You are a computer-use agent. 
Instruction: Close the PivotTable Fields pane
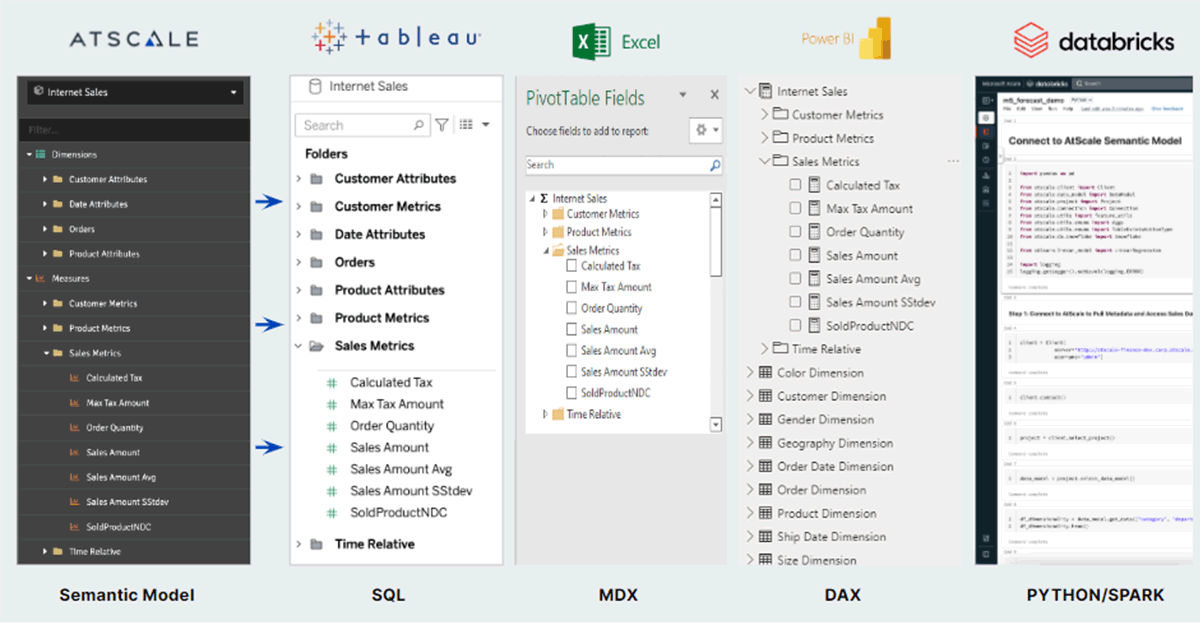714,95
